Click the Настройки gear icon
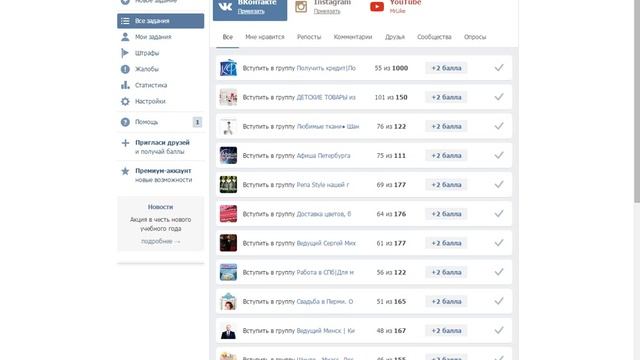The height and width of the screenshot is (360, 640). 125,101
